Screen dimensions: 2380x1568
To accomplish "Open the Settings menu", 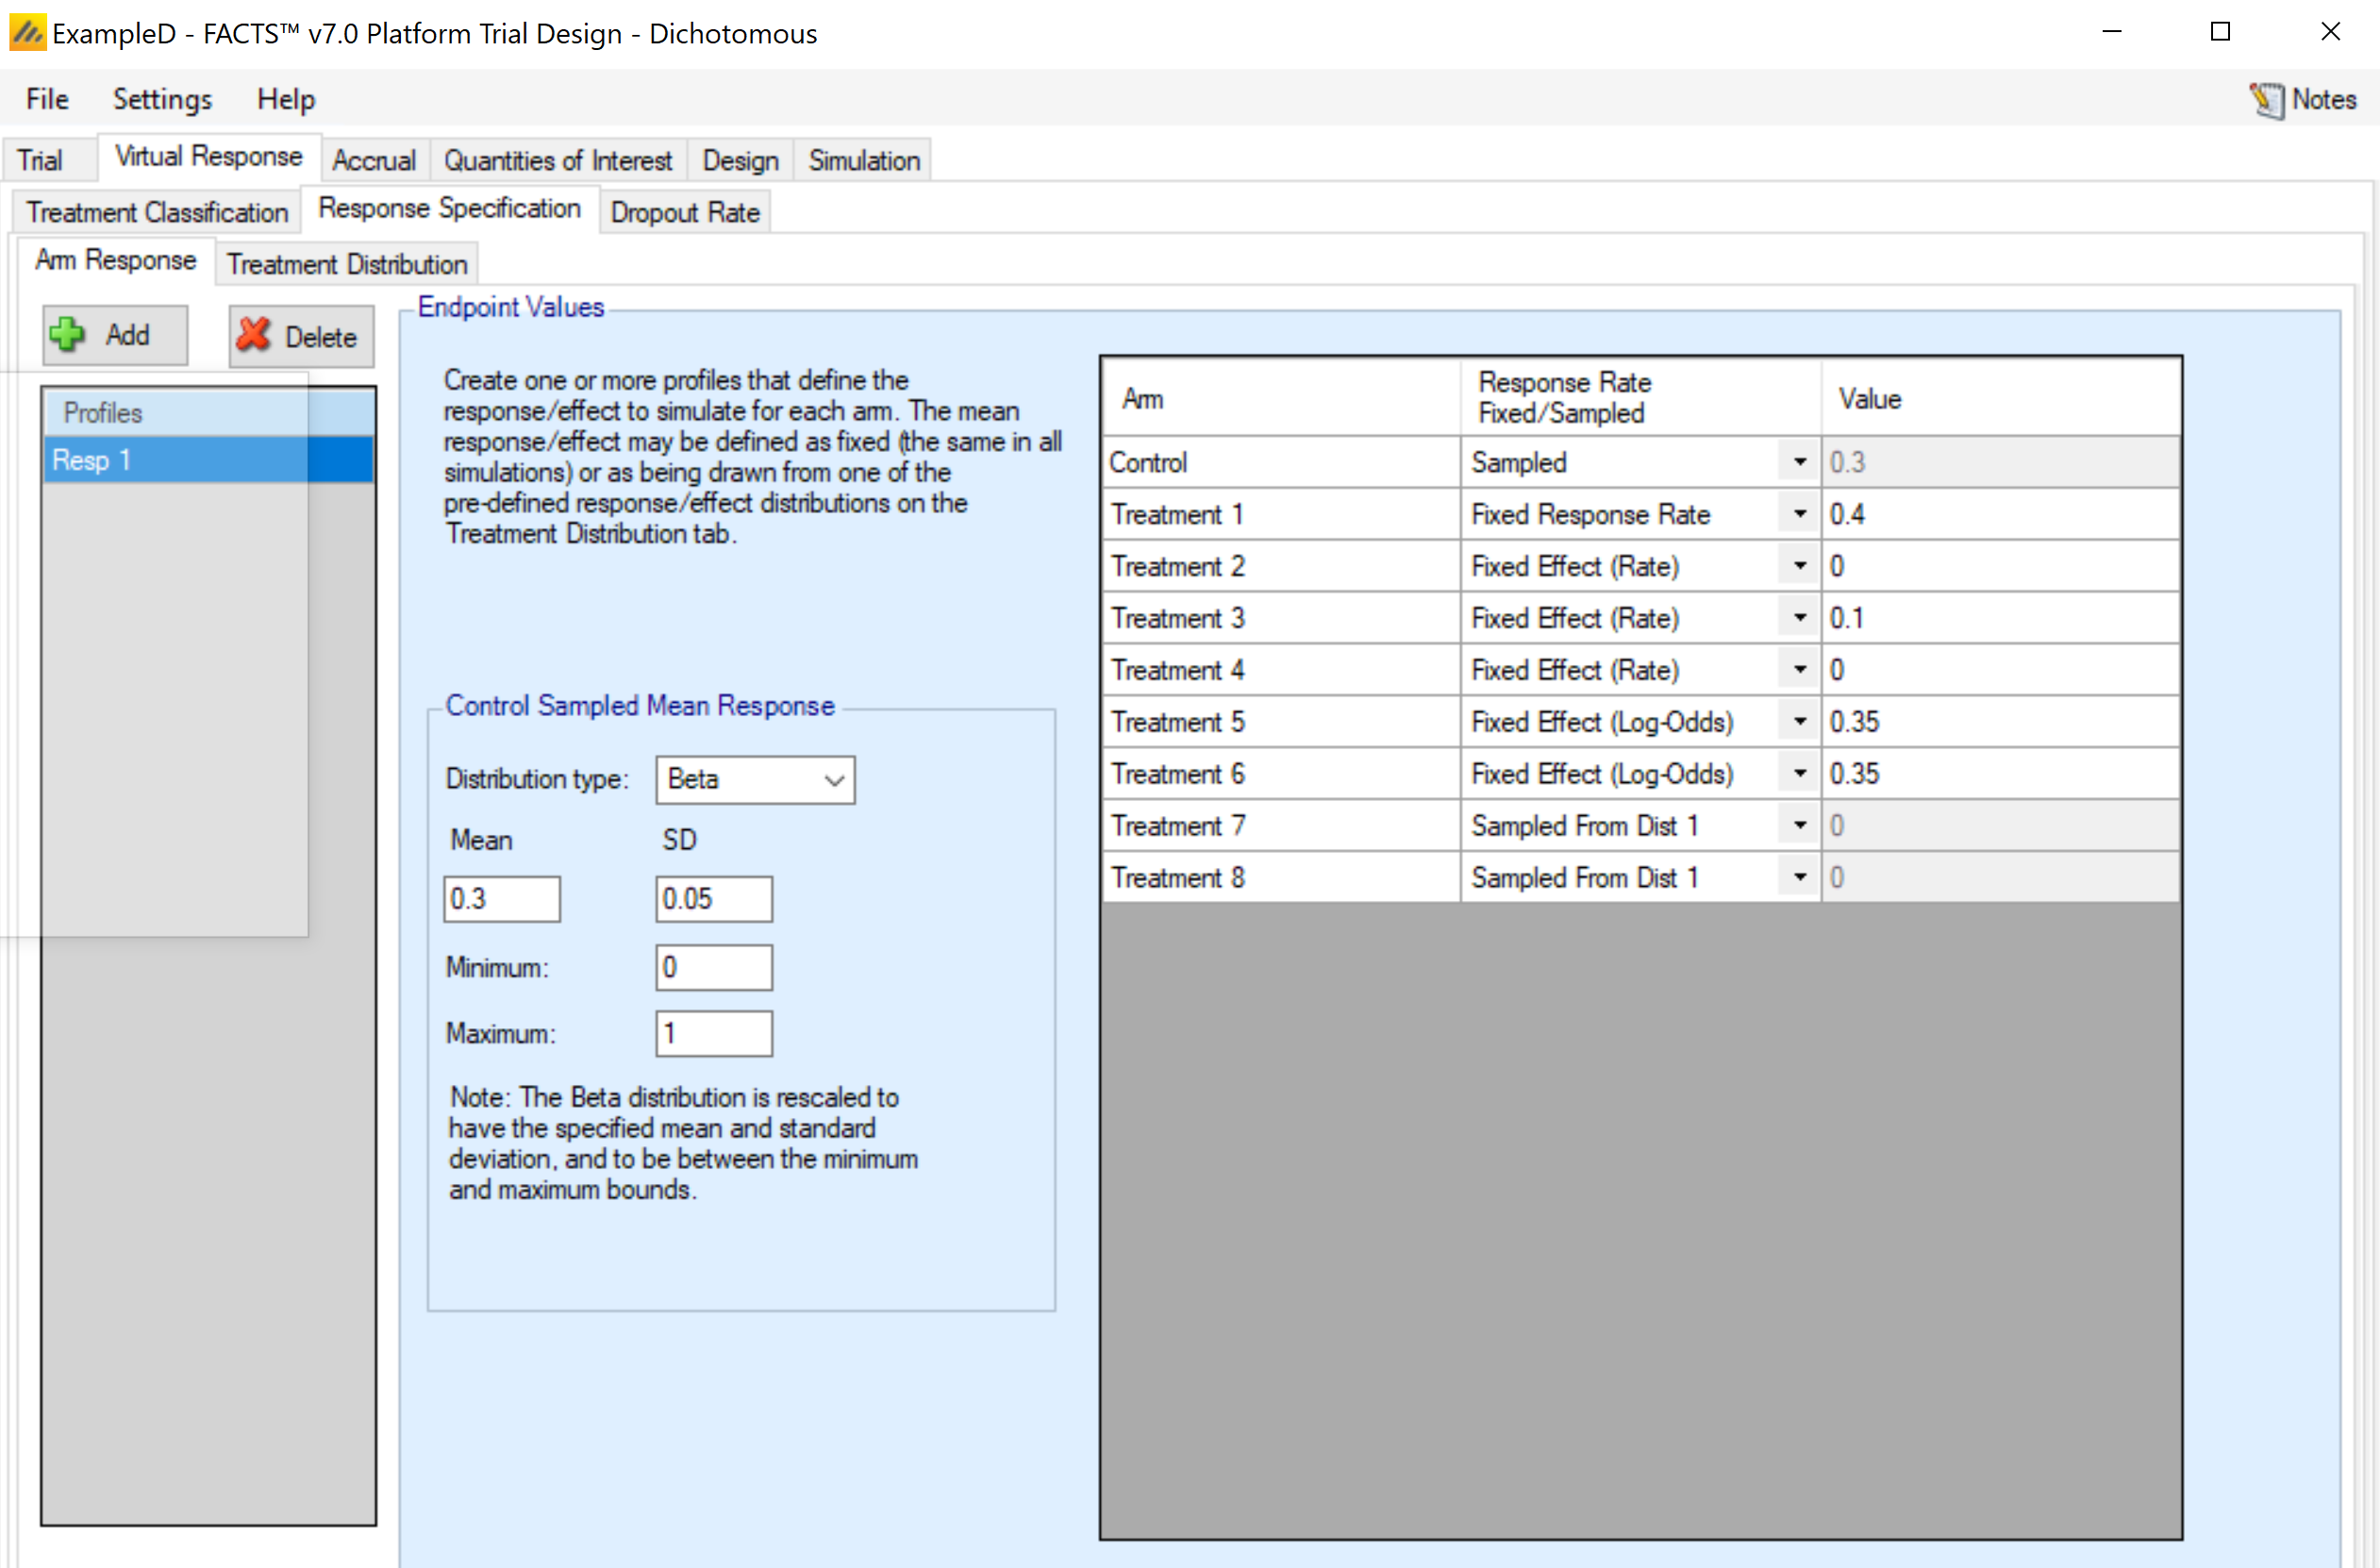I will [x=162, y=99].
